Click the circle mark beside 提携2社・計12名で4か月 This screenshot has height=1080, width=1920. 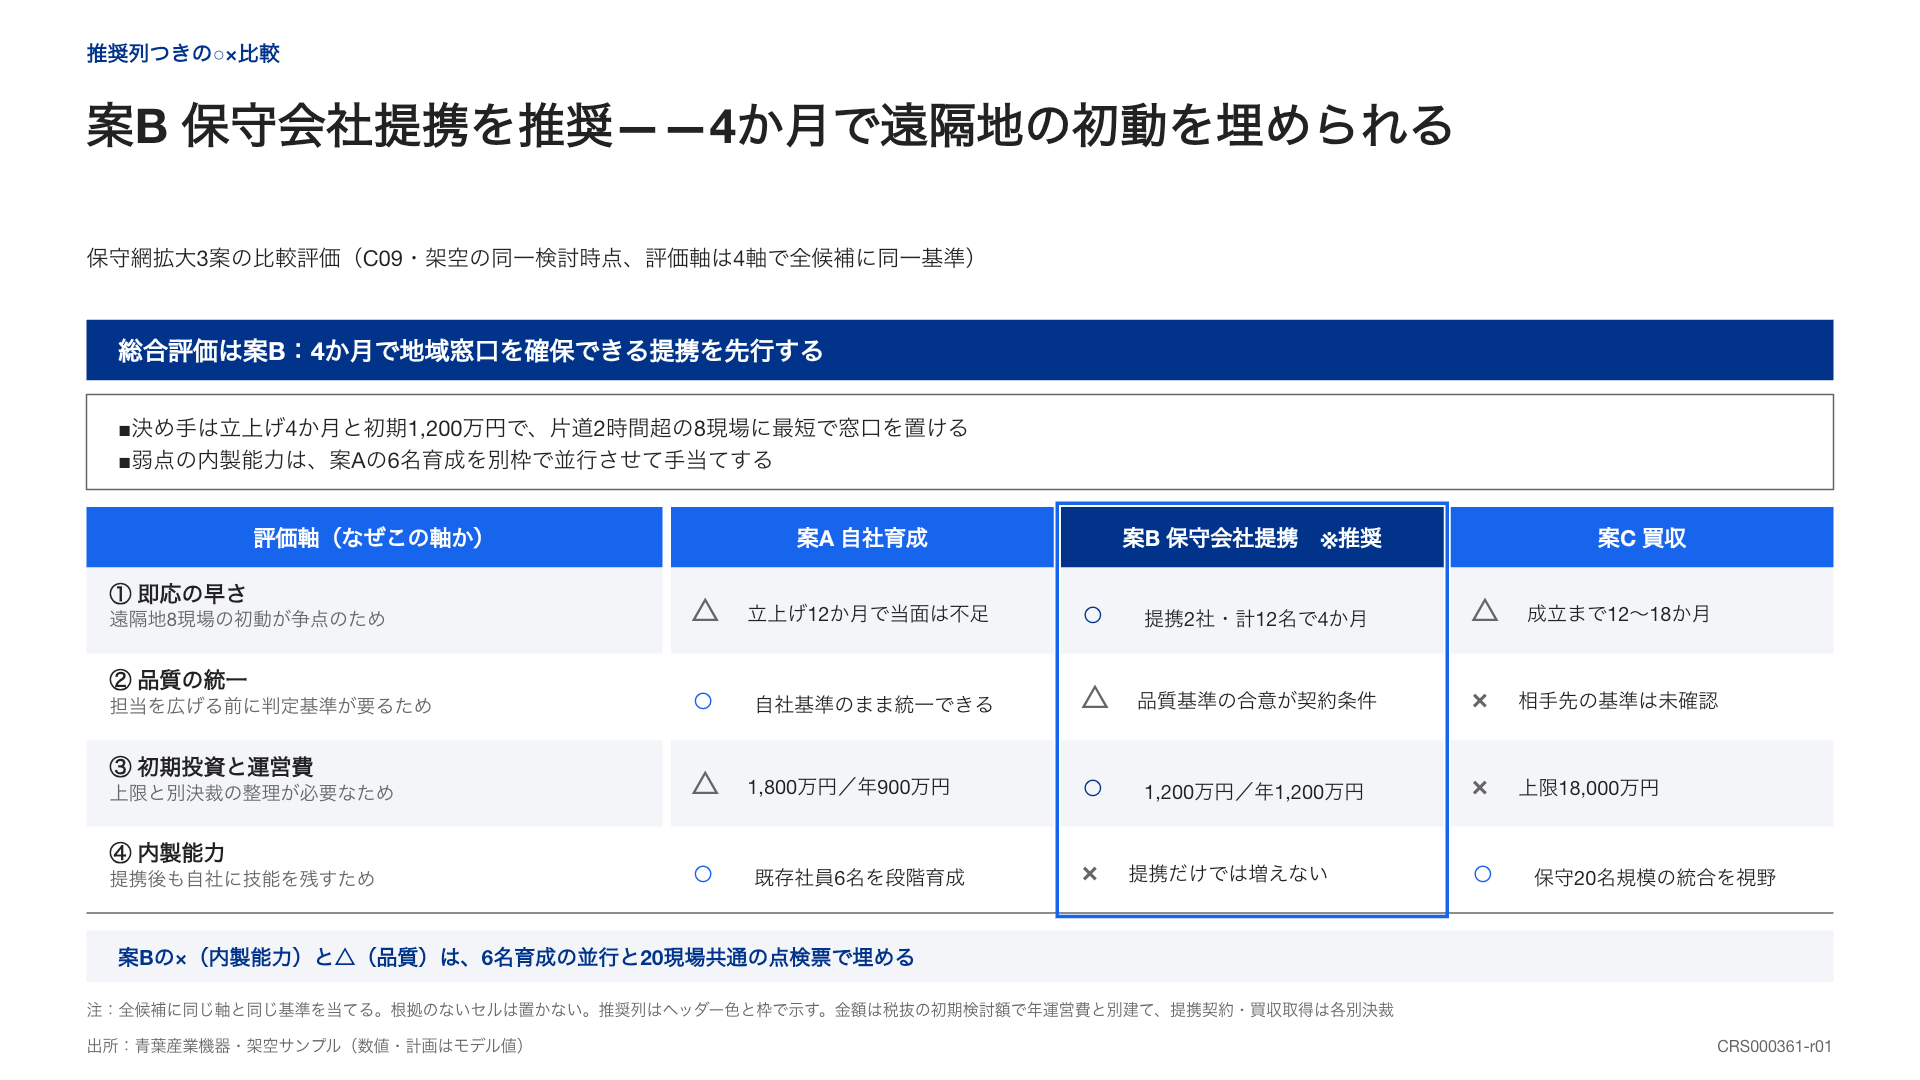click(x=1093, y=615)
